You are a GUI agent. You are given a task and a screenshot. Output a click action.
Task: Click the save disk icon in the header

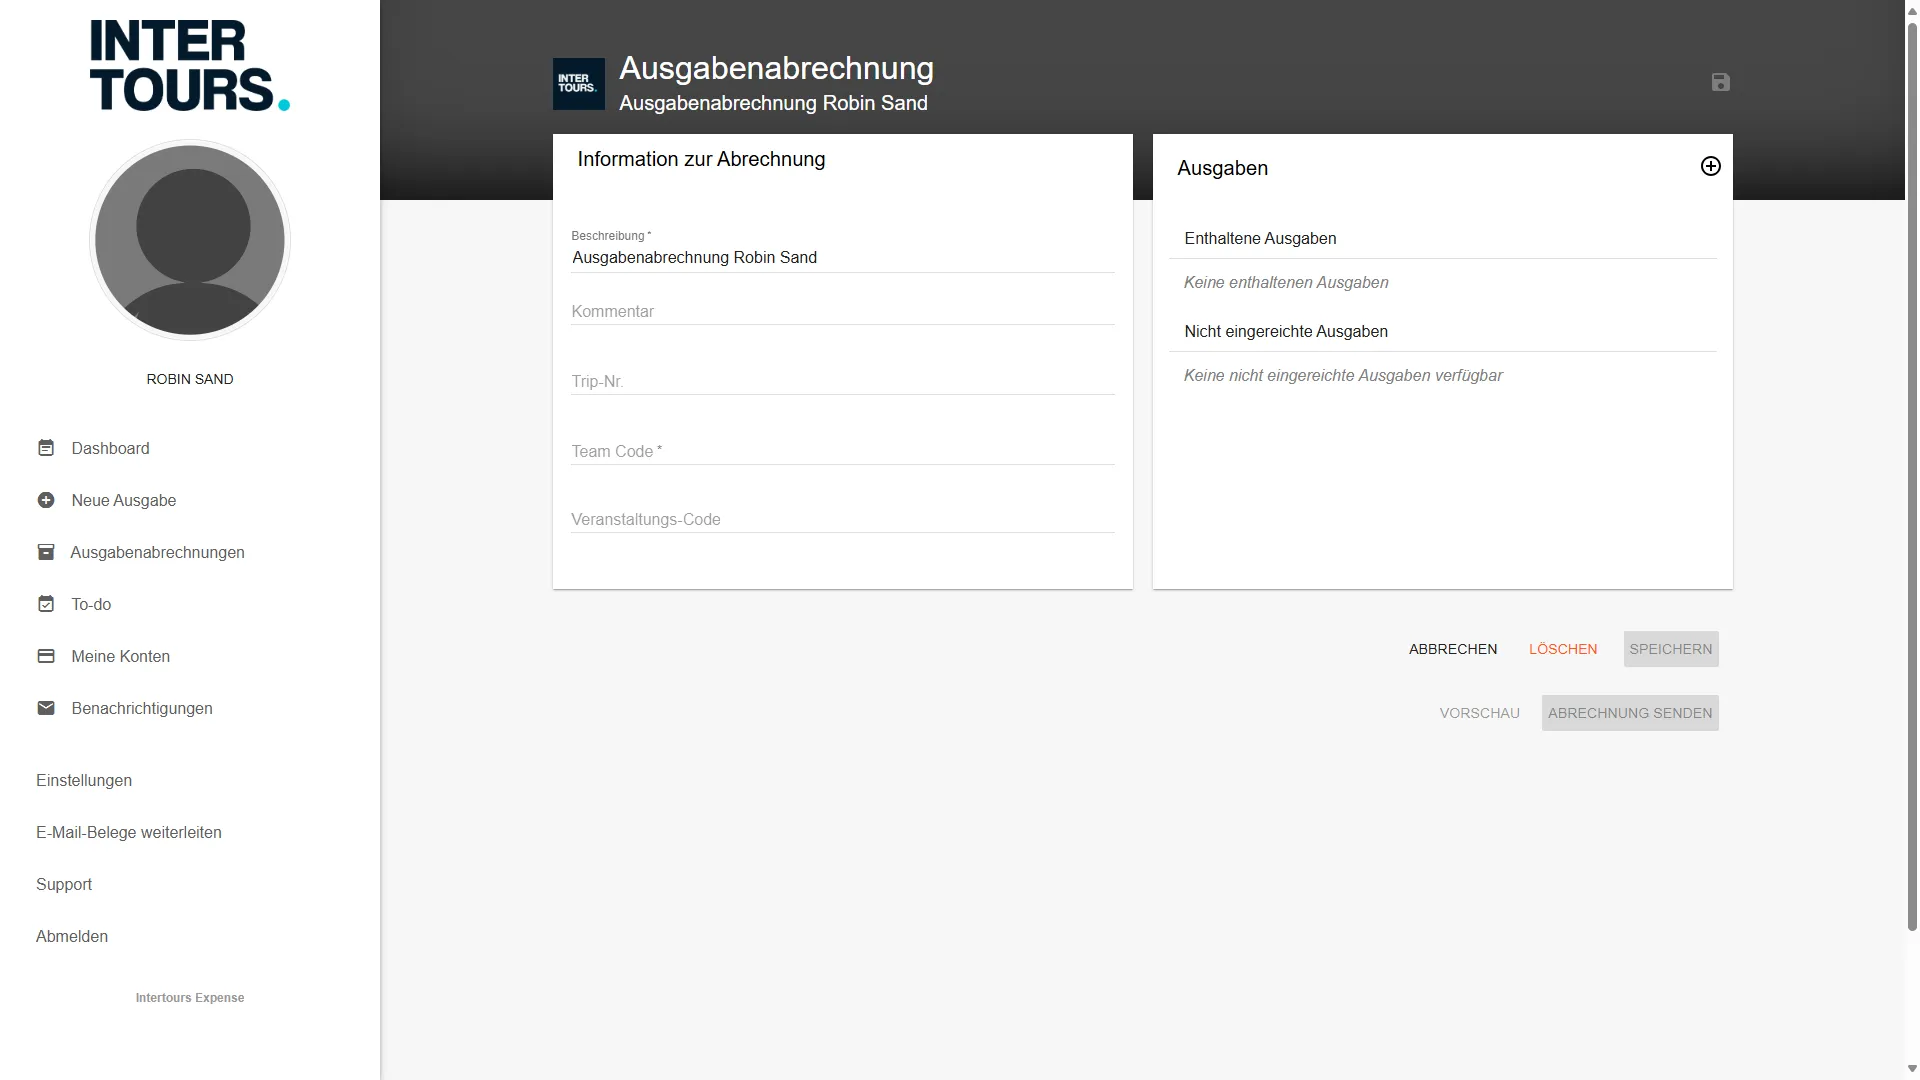[1720, 83]
